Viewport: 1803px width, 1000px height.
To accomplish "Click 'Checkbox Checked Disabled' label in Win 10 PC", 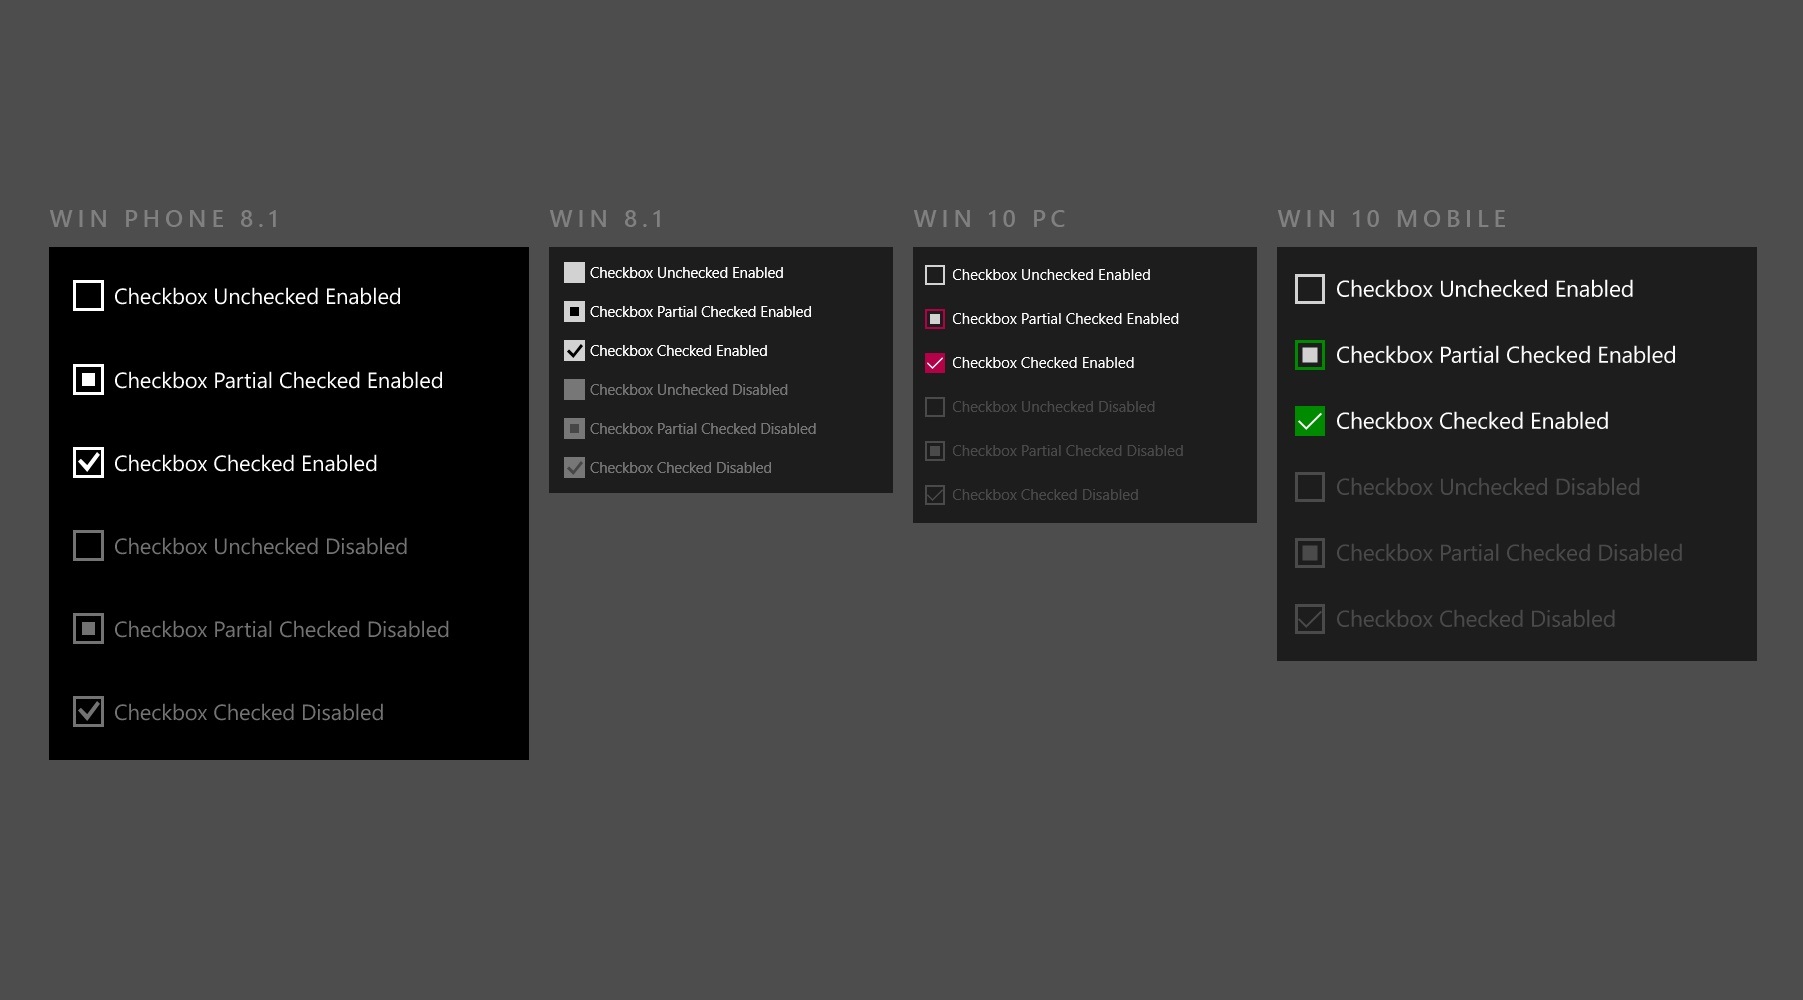I will 1045,495.
